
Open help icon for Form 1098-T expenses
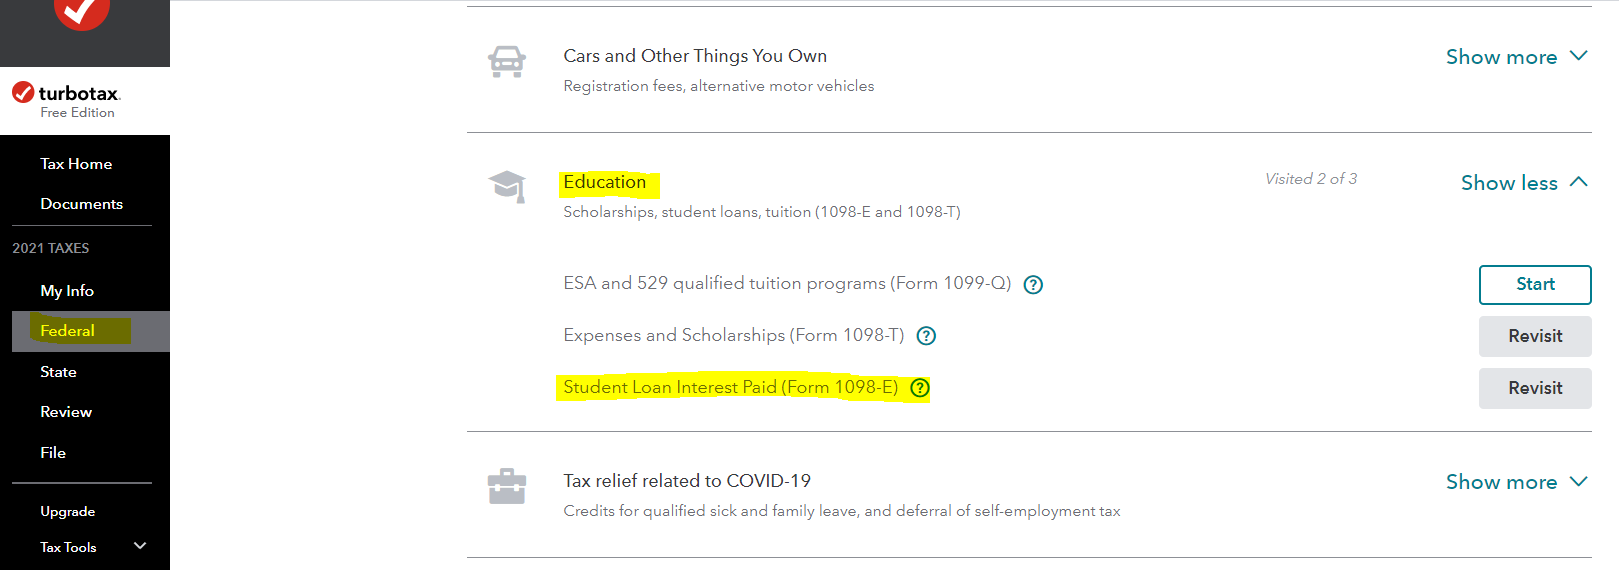pyautogui.click(x=927, y=336)
